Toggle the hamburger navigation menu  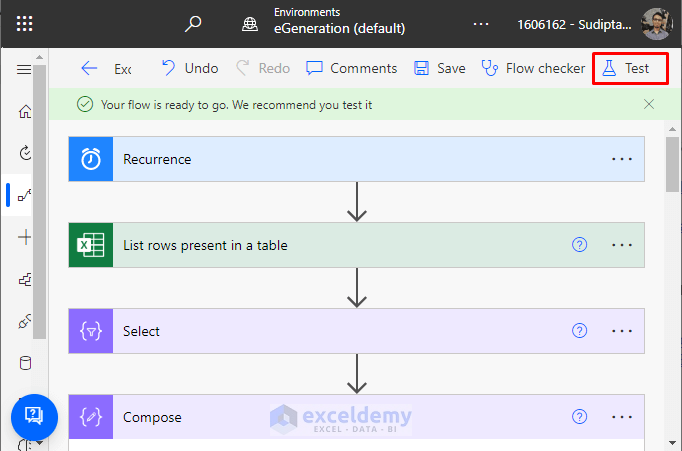25,69
